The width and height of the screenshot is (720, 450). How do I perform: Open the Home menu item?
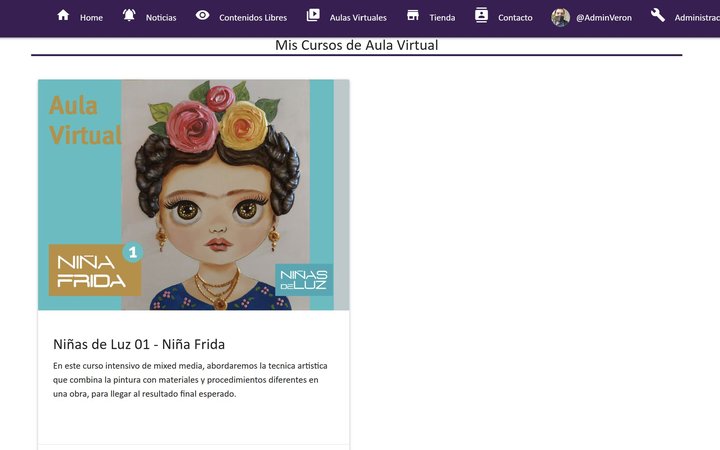pyautogui.click(x=91, y=18)
